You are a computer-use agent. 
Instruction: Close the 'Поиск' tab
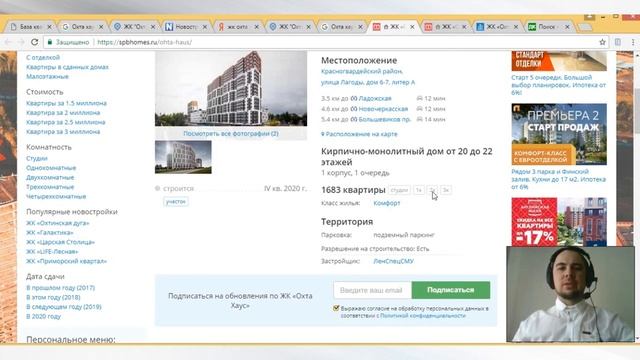point(567,27)
